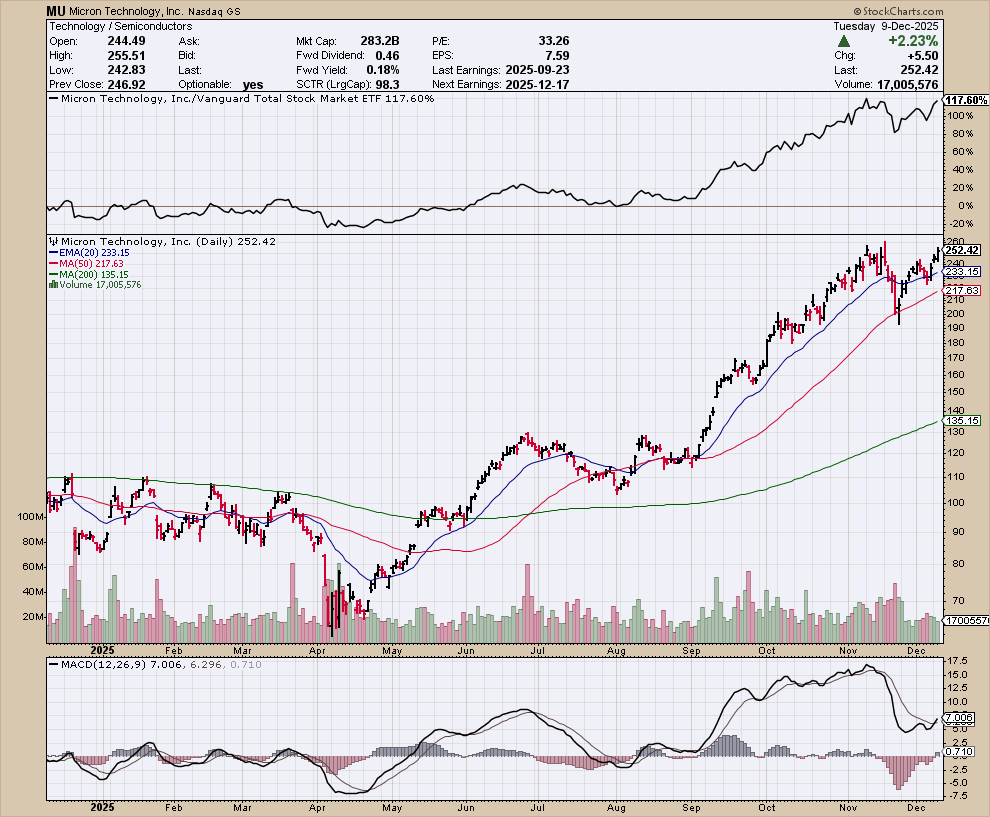Click the Optionable 'yes' value
This screenshot has height=817, width=990.
[253, 85]
